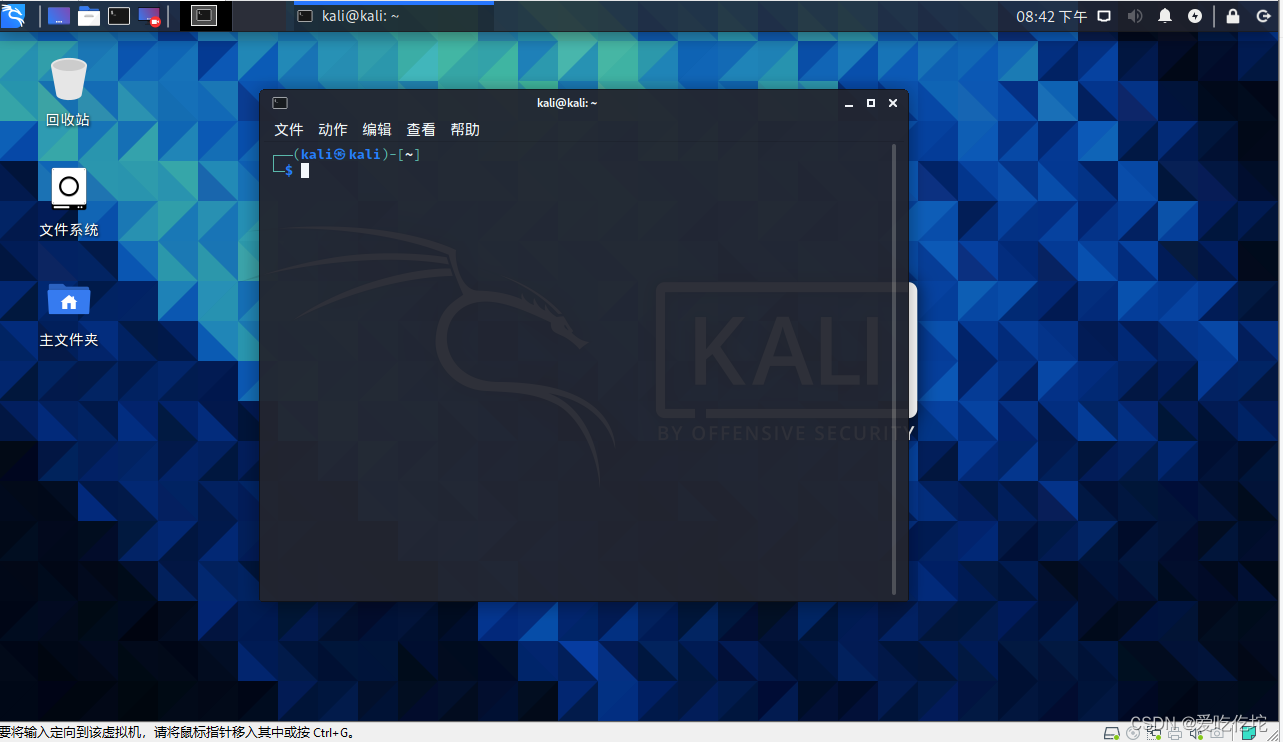Maximize the kali@kali terminal window
The width and height of the screenshot is (1283, 742).
pyautogui.click(x=871, y=103)
